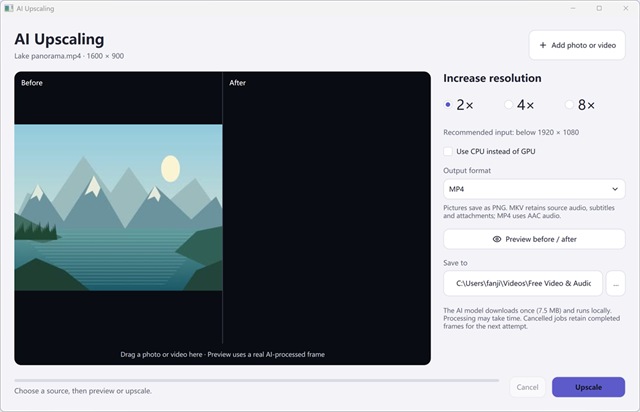Open the Output format MP4 dropdown

click(x=534, y=189)
